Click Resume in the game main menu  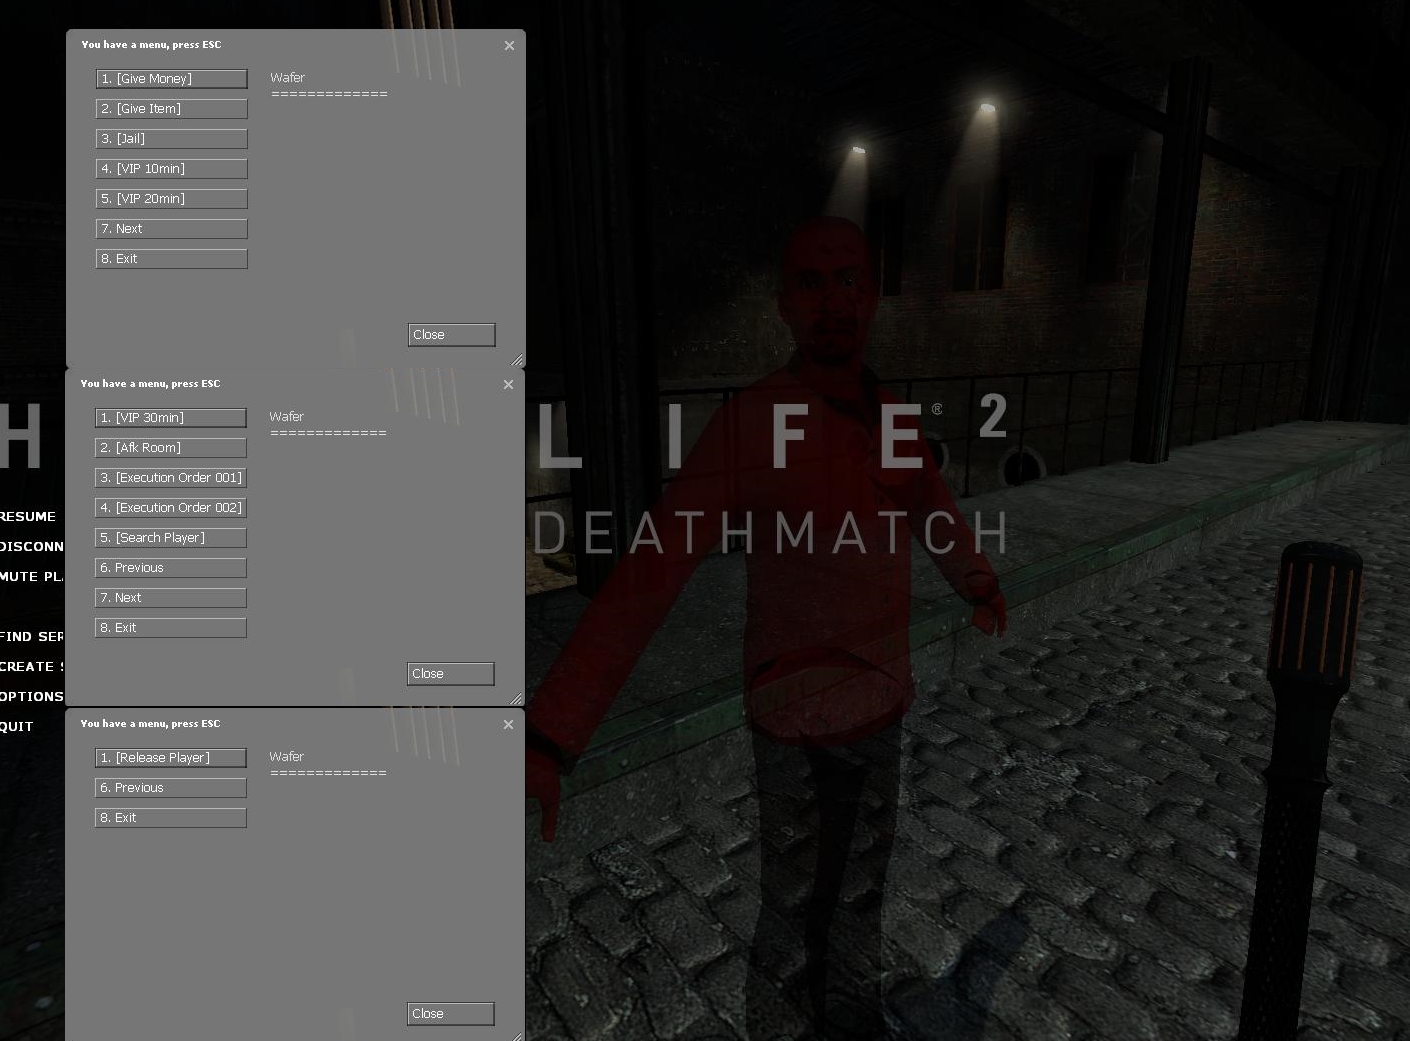pos(28,517)
